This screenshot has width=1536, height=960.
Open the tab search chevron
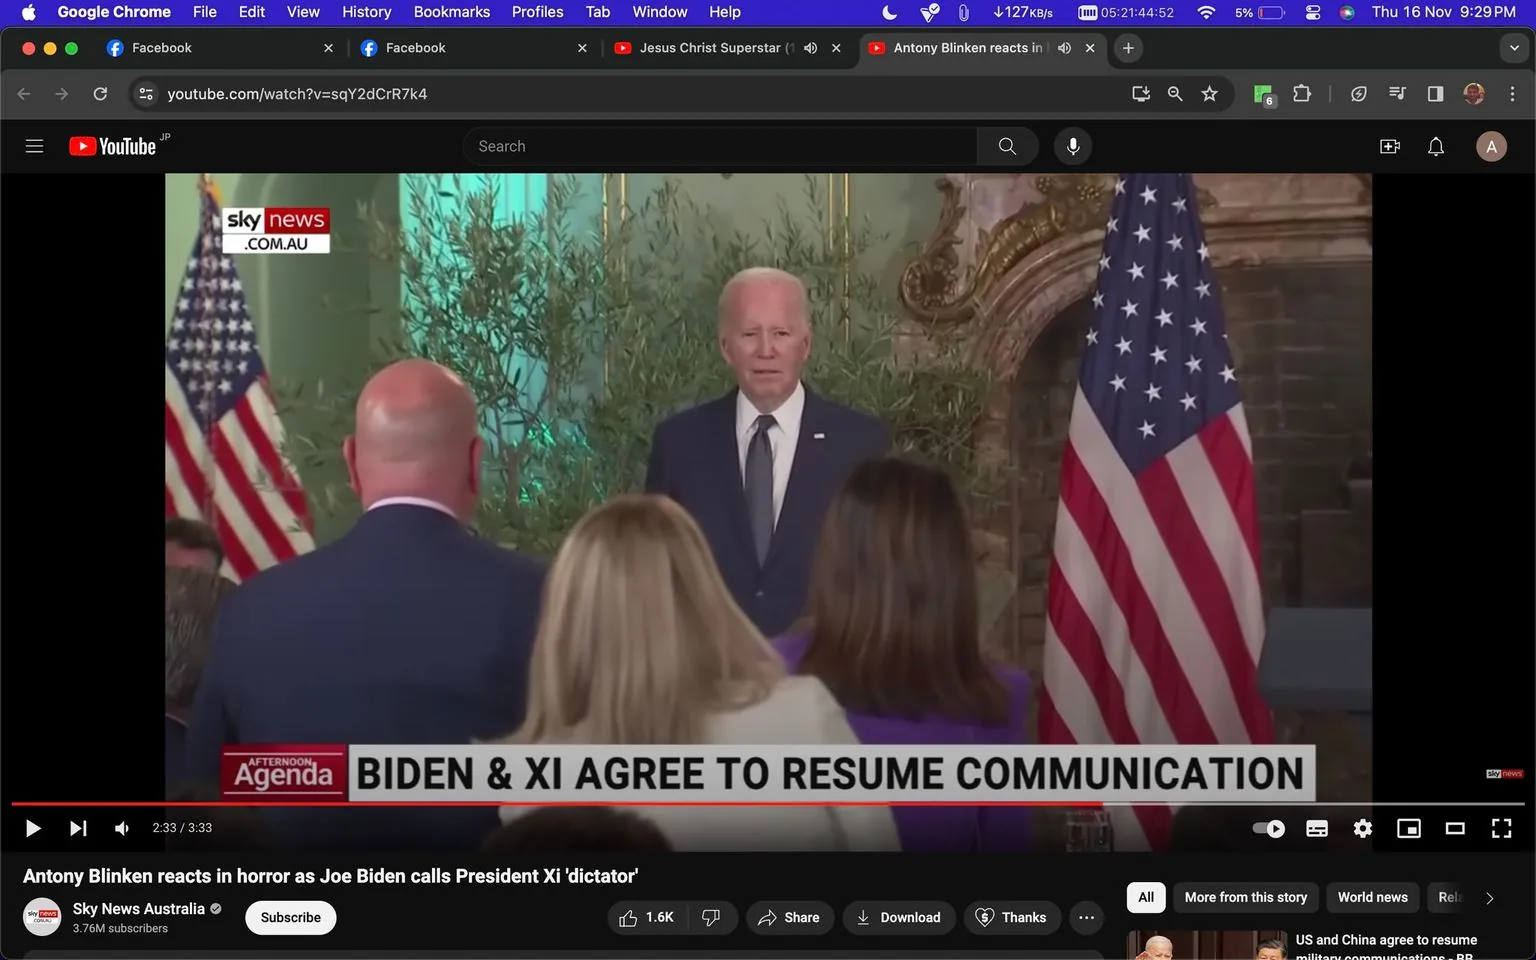click(x=1514, y=47)
